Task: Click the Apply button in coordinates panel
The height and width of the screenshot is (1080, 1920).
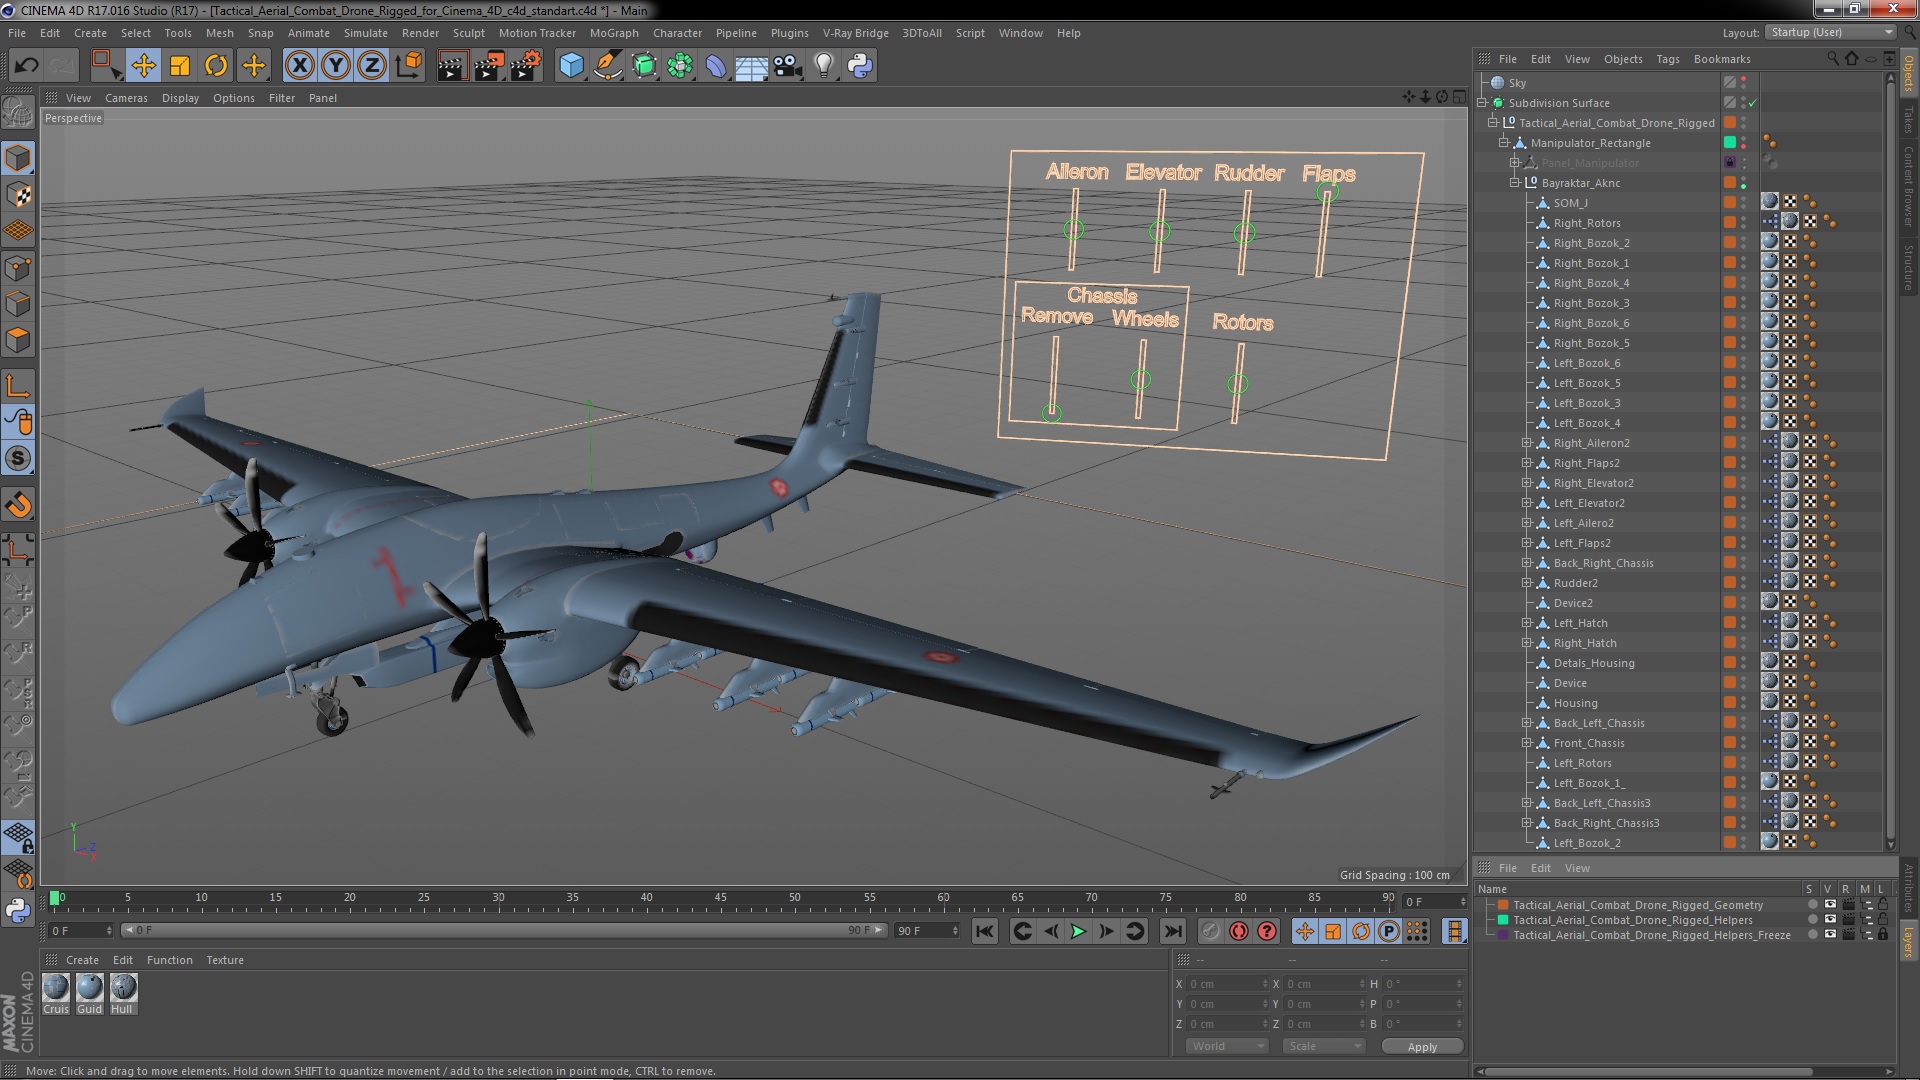Action: click(x=1422, y=1046)
